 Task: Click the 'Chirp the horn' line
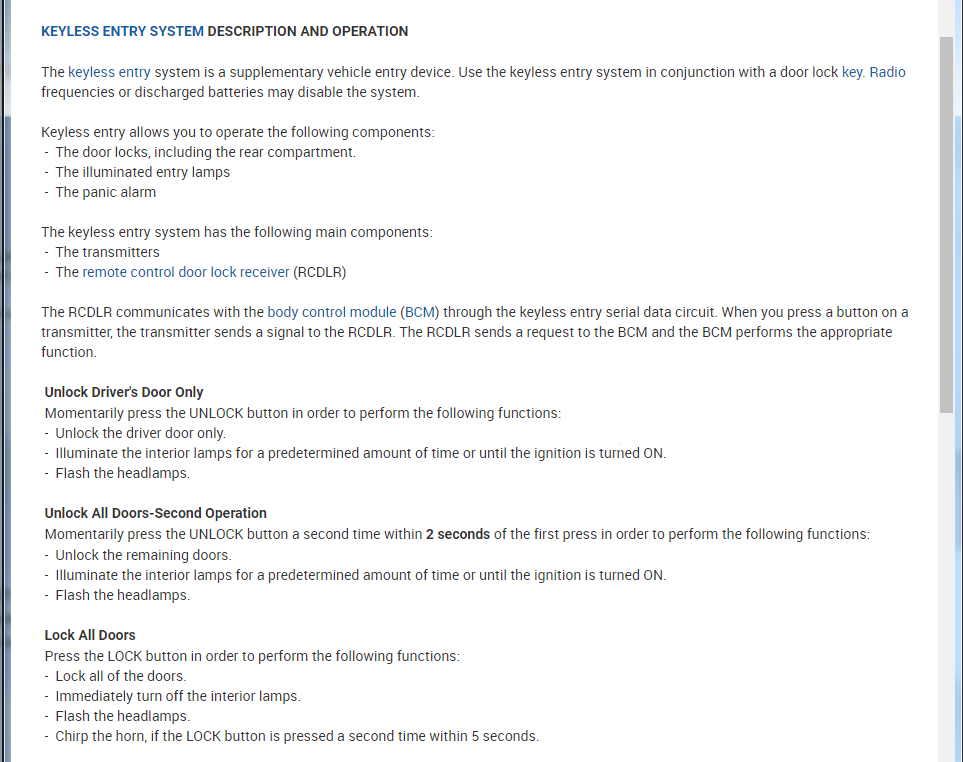(296, 736)
